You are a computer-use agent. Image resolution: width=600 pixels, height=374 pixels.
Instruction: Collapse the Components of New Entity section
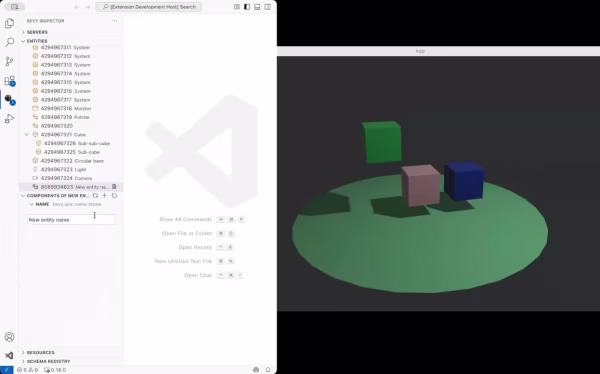click(x=23, y=196)
